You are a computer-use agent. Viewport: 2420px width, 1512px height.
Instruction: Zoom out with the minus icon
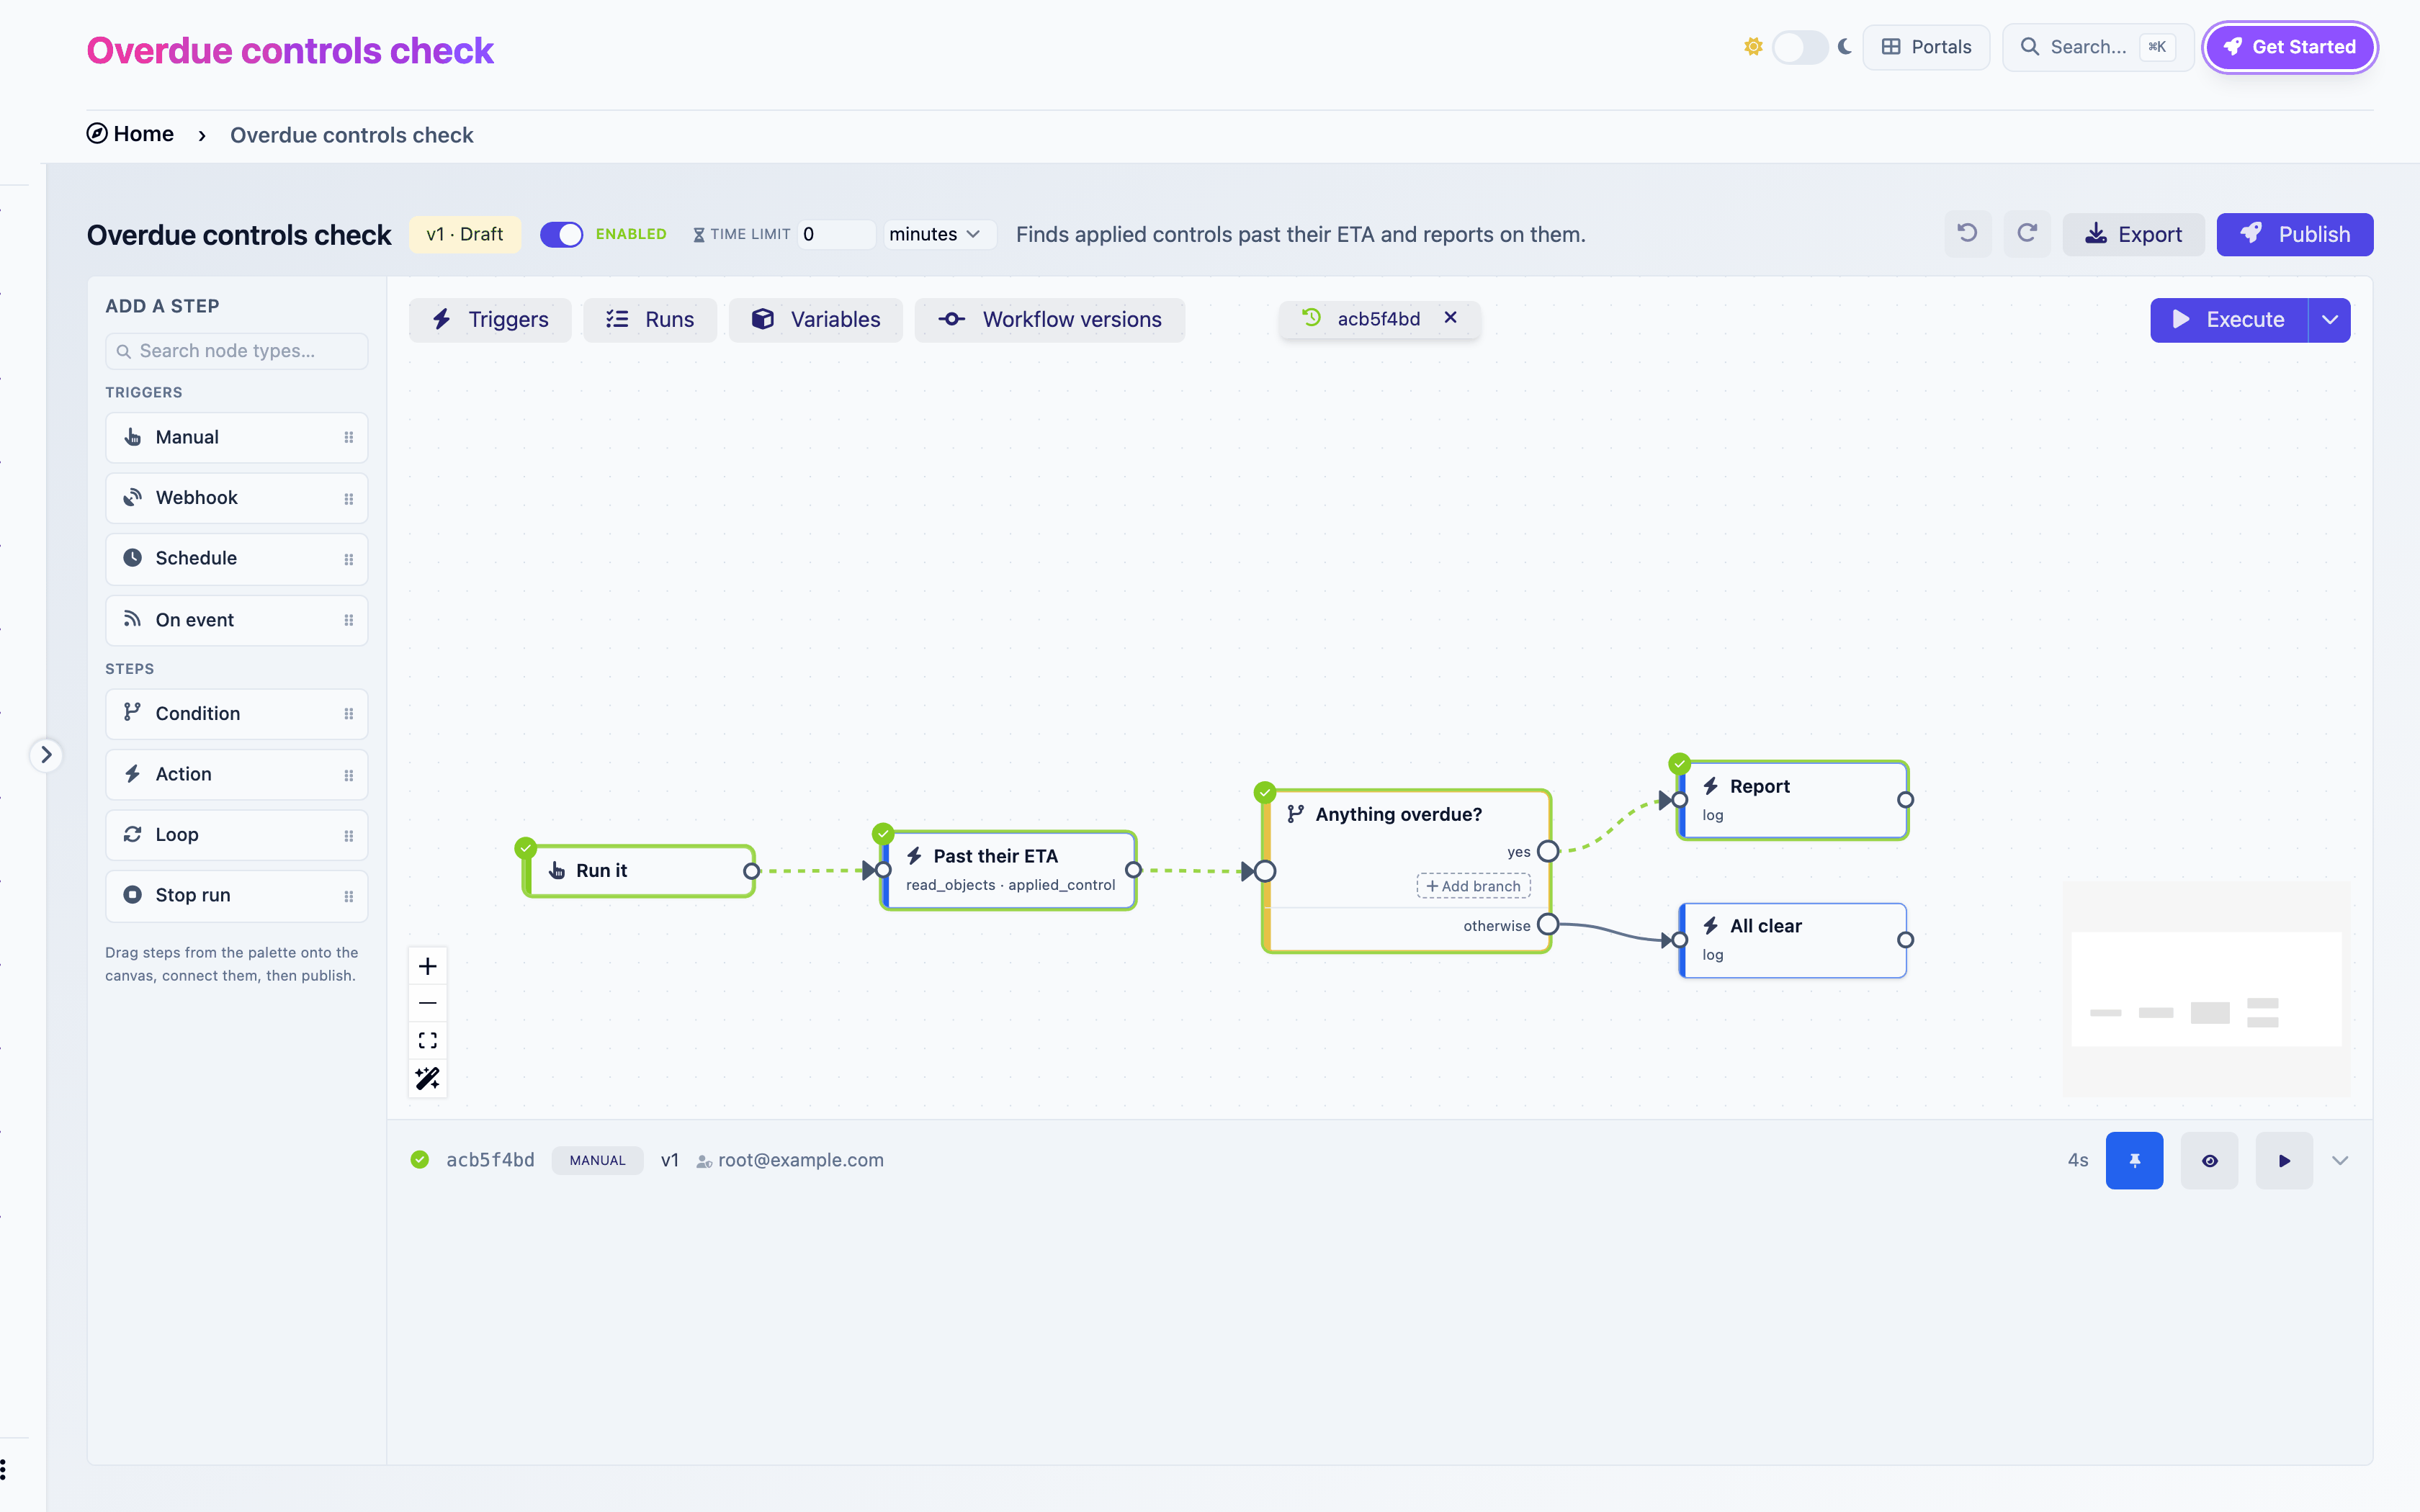click(x=428, y=1003)
